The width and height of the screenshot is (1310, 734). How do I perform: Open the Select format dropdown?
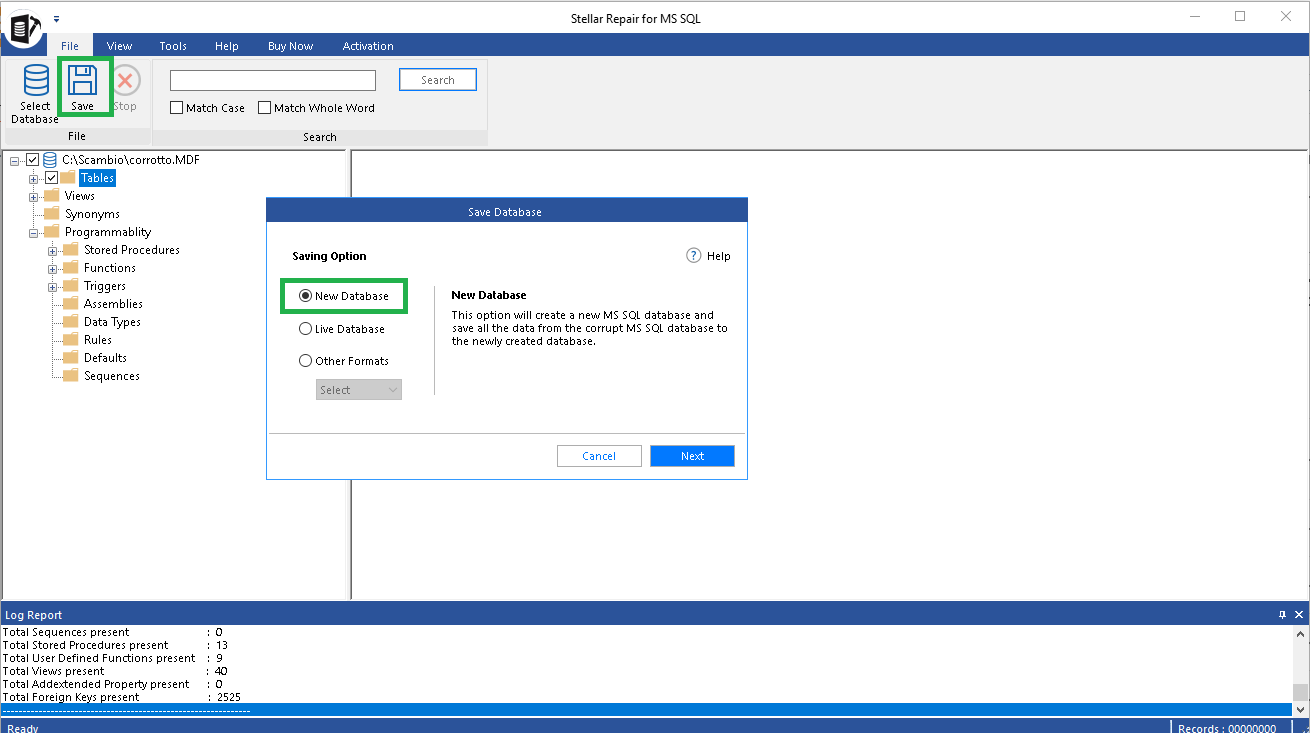coord(359,390)
